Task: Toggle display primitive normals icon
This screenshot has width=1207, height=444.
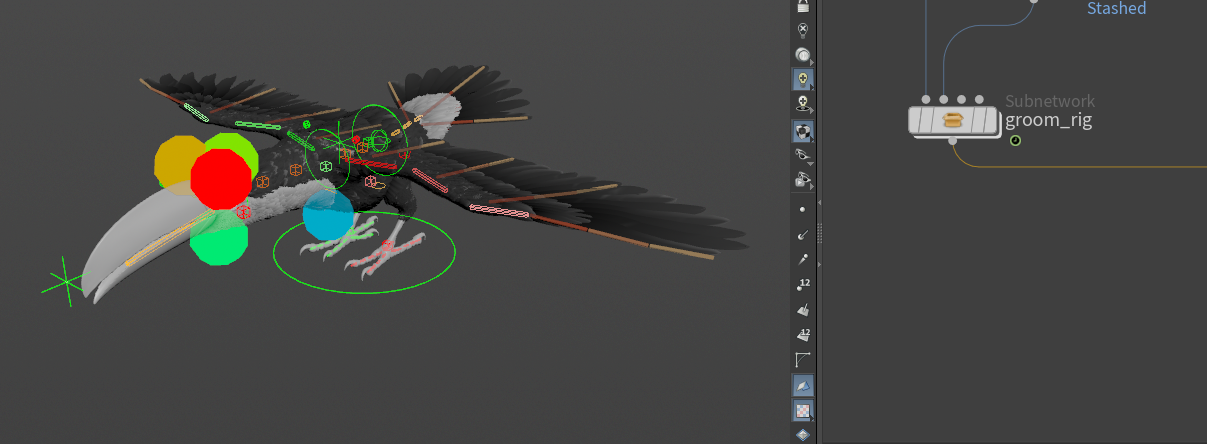Action: click(803, 310)
